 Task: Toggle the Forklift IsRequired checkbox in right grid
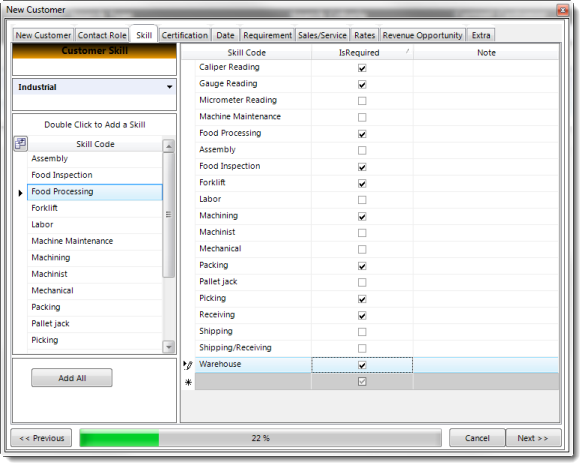click(362, 183)
